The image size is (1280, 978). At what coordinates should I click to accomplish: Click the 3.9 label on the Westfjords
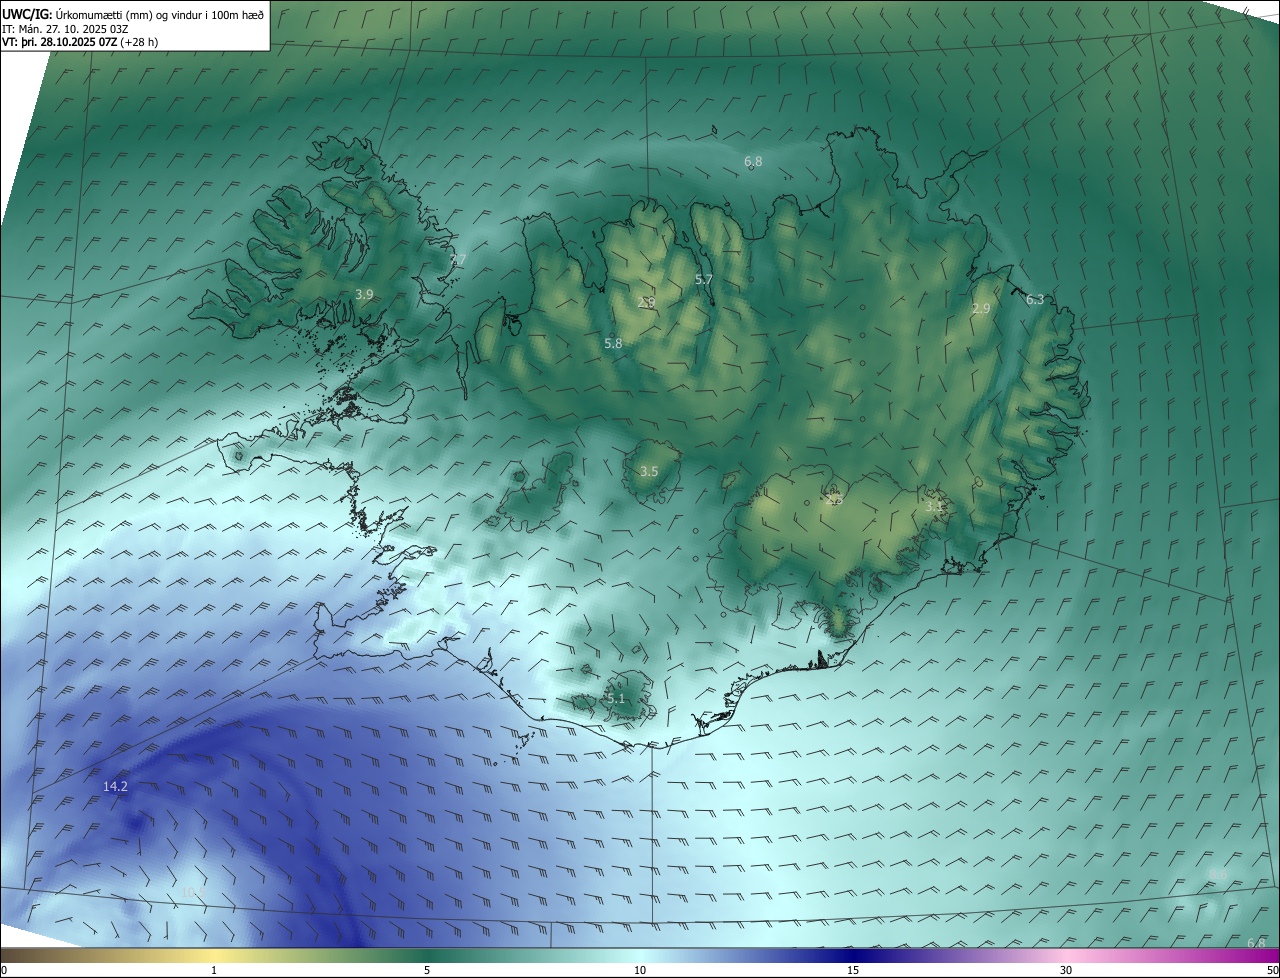click(x=364, y=294)
